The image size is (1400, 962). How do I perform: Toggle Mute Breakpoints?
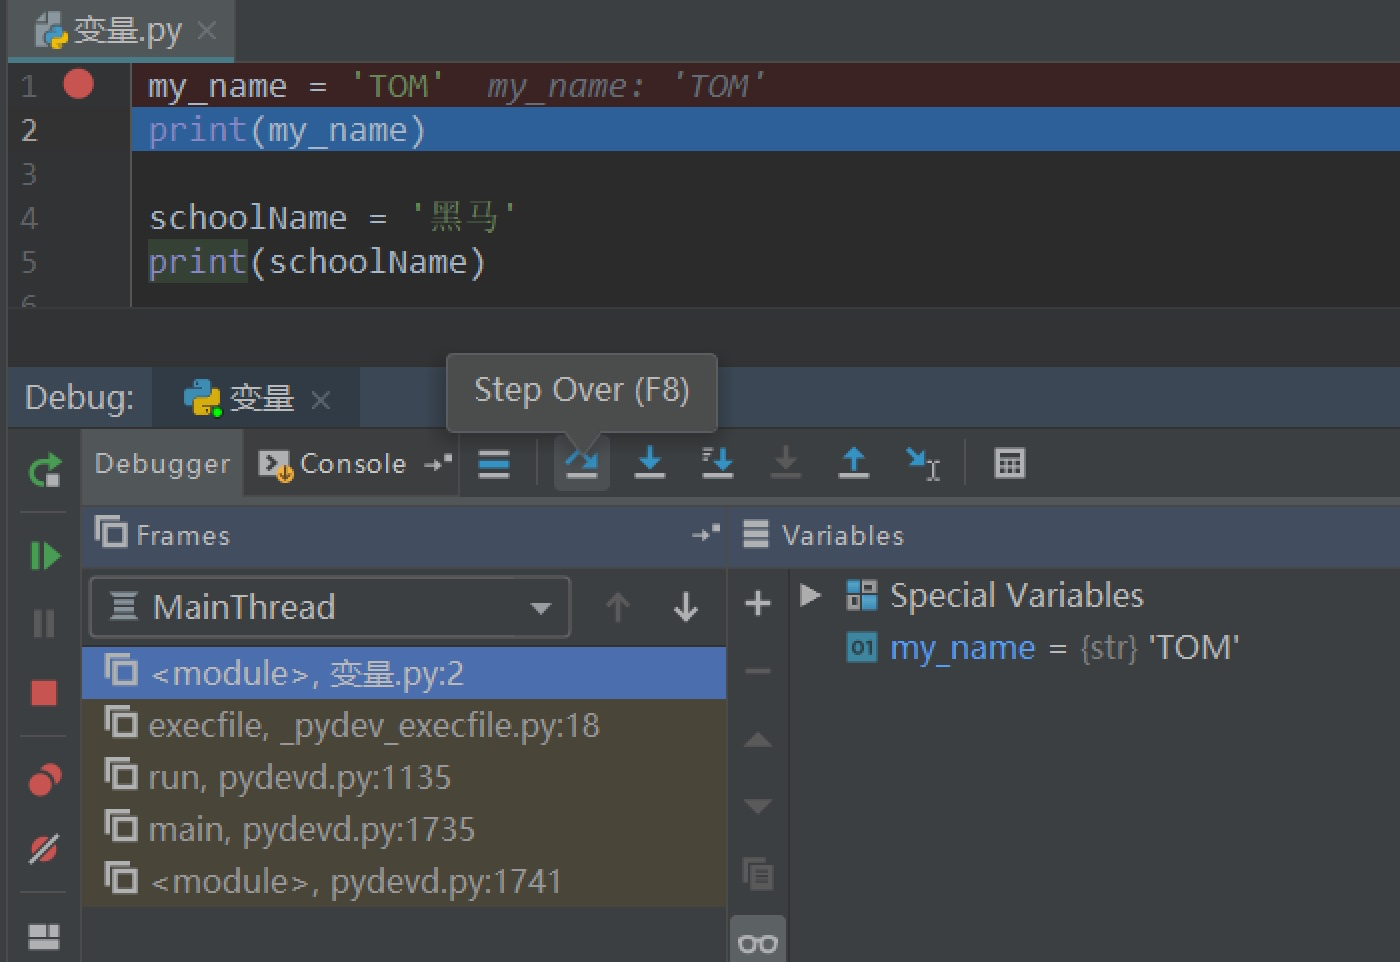click(45, 849)
